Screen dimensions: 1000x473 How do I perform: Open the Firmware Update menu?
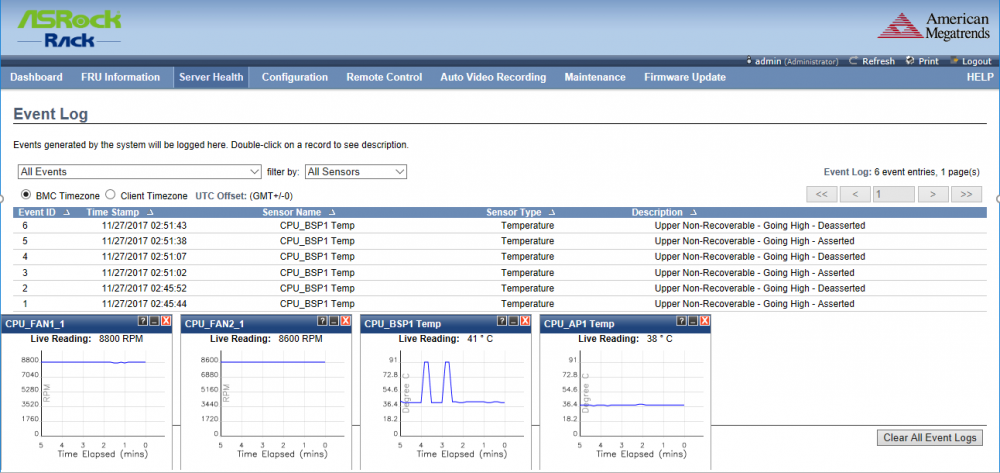pos(684,77)
